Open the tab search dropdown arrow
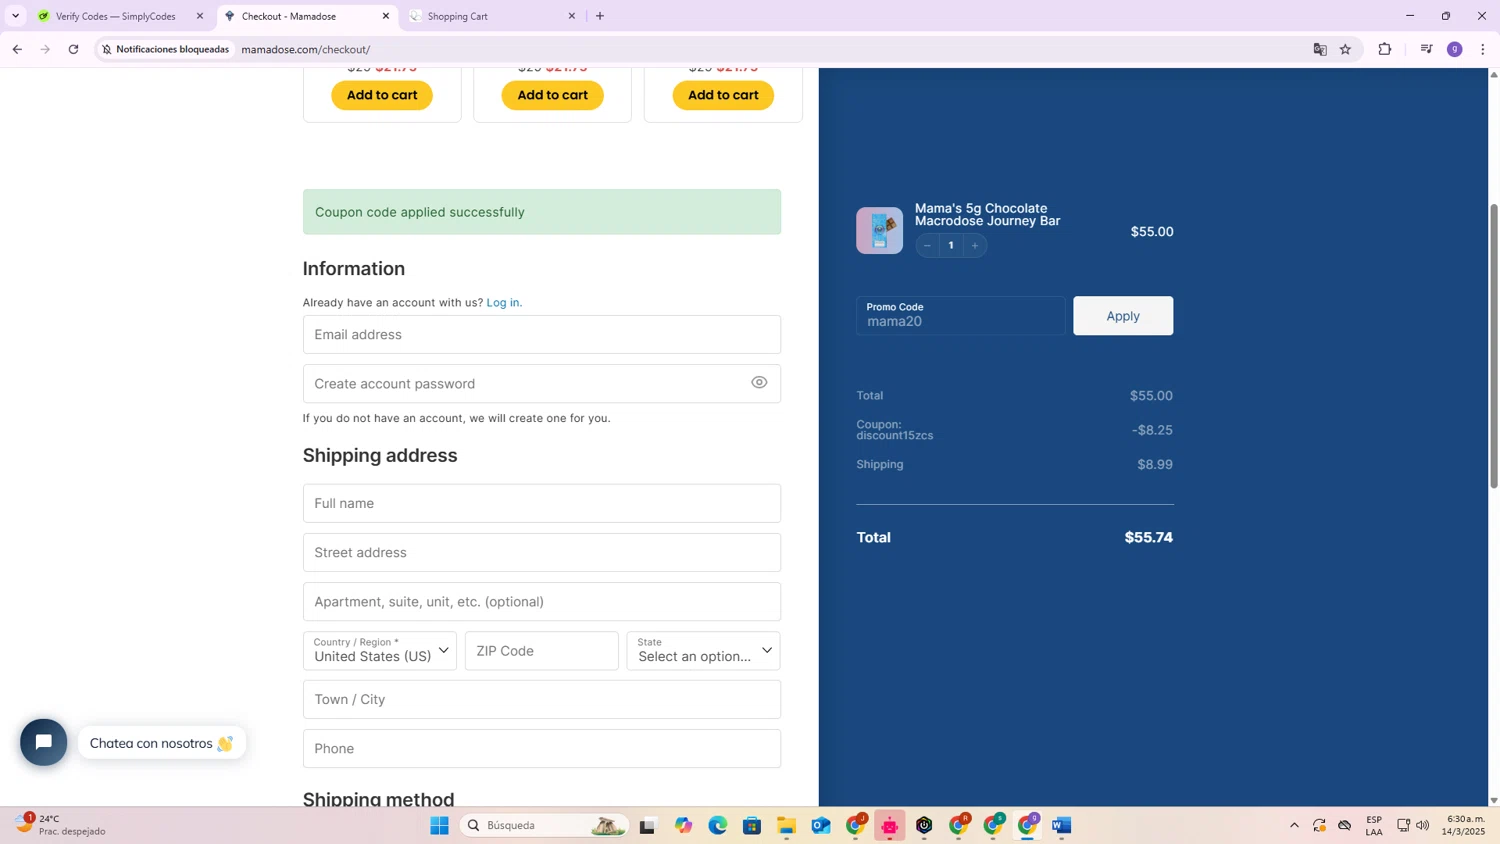The width and height of the screenshot is (1500, 844). point(15,16)
